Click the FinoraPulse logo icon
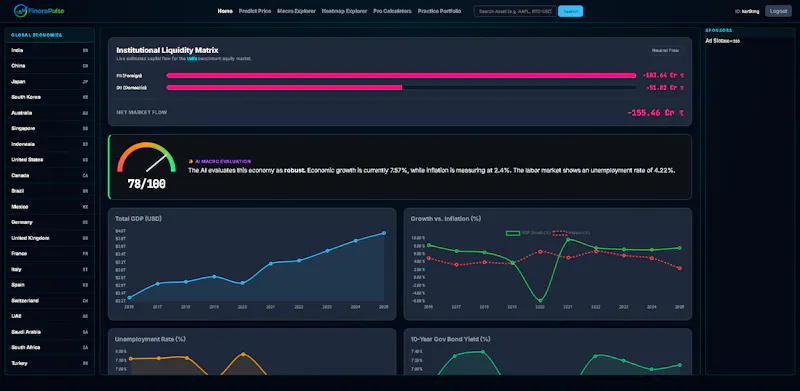Viewport: 800px width, 391px height. (x=20, y=10)
